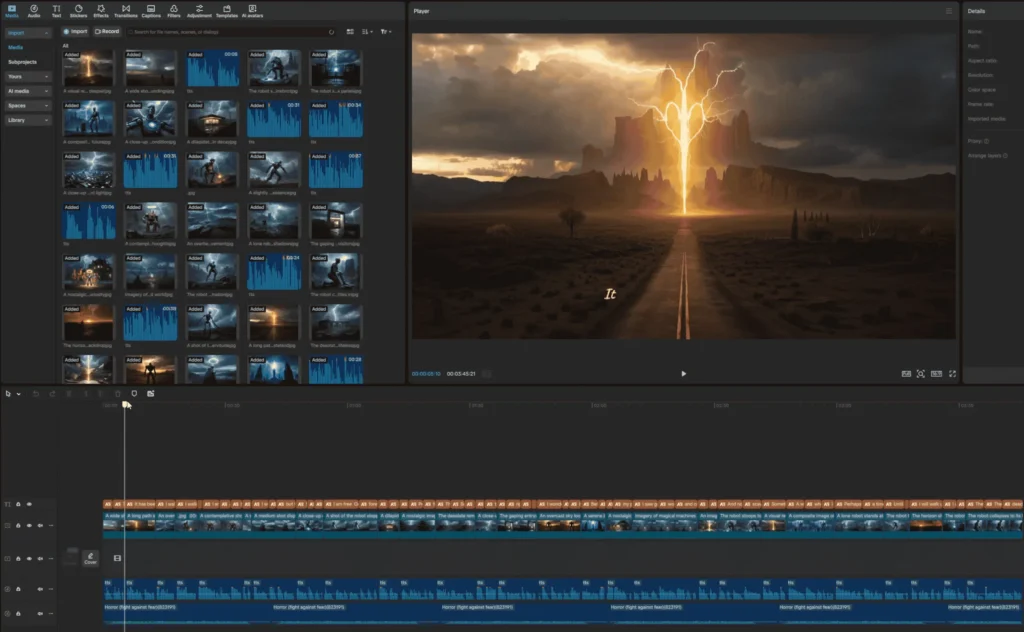The width and height of the screenshot is (1024, 632).
Task: Select the pointer select tool
Action: coord(8,394)
